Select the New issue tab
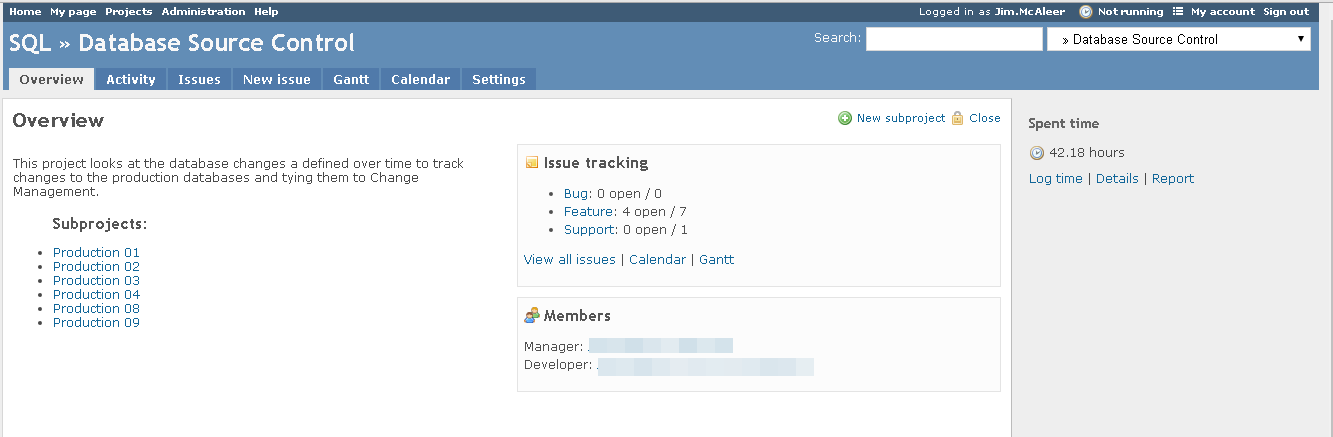 tap(277, 79)
